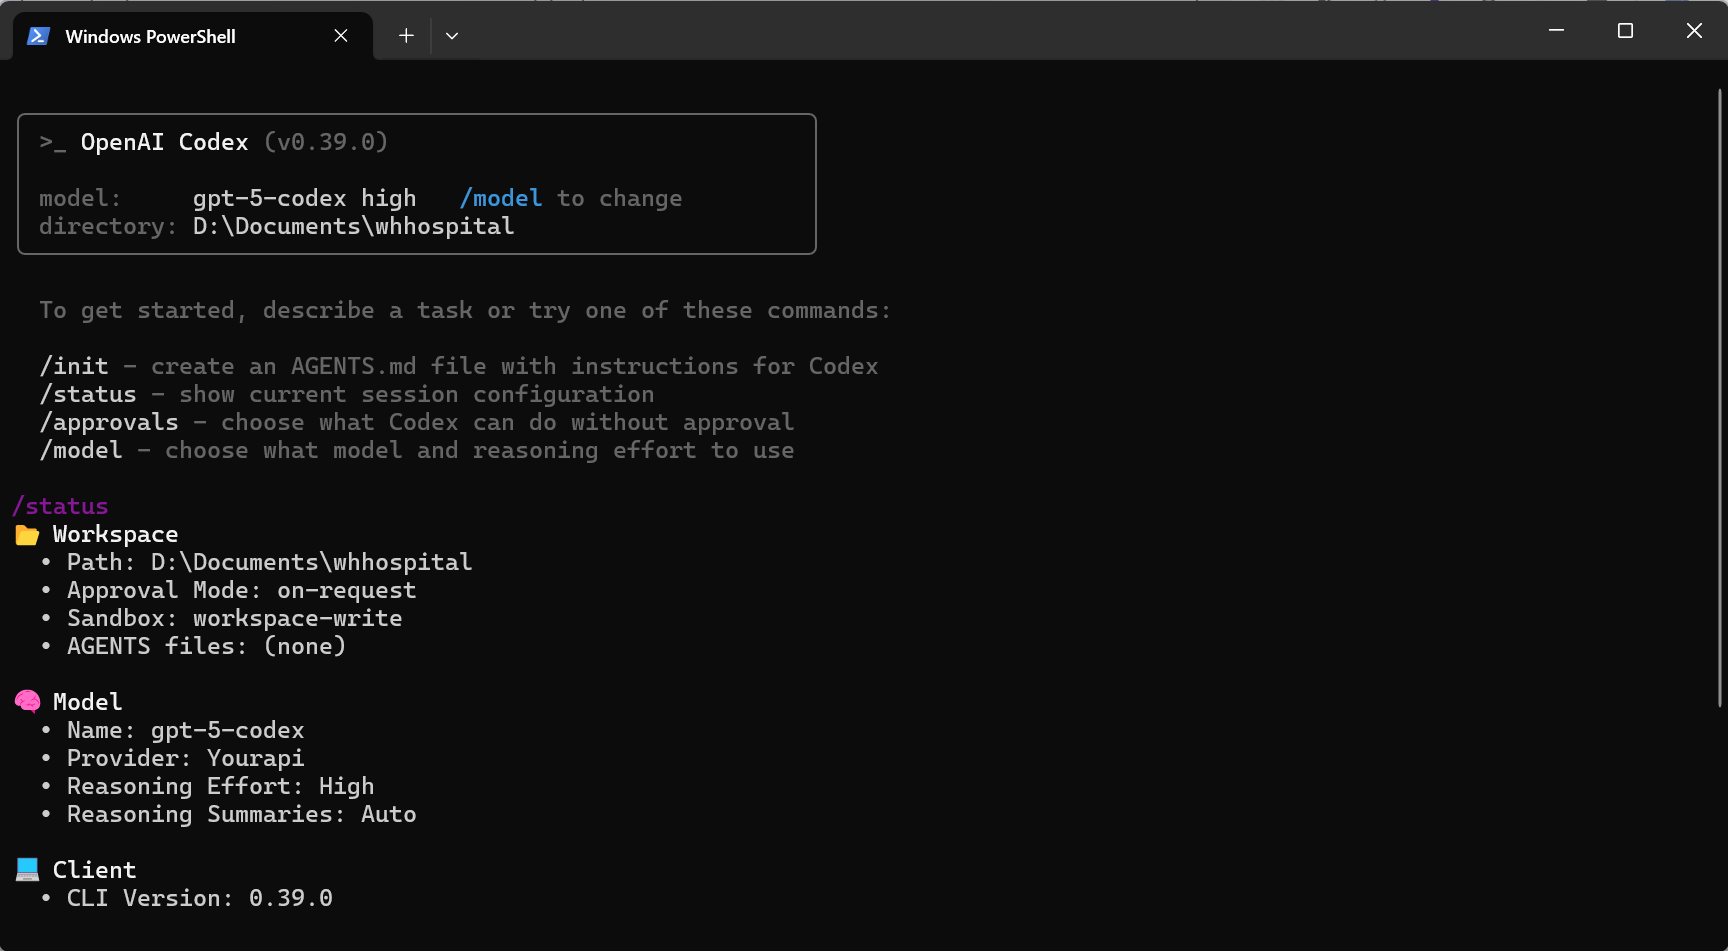Select the Windows PowerShell tab

(193, 36)
